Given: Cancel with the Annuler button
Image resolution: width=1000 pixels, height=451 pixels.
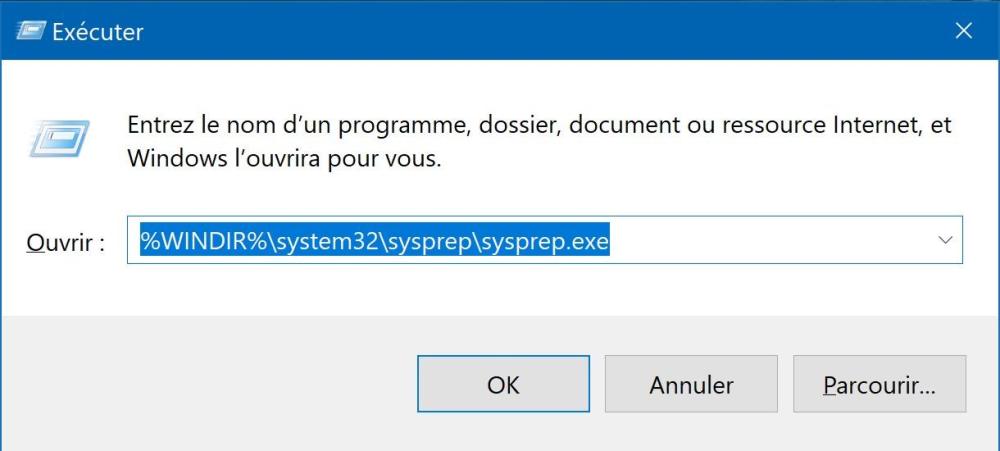Looking at the screenshot, I should (691, 385).
